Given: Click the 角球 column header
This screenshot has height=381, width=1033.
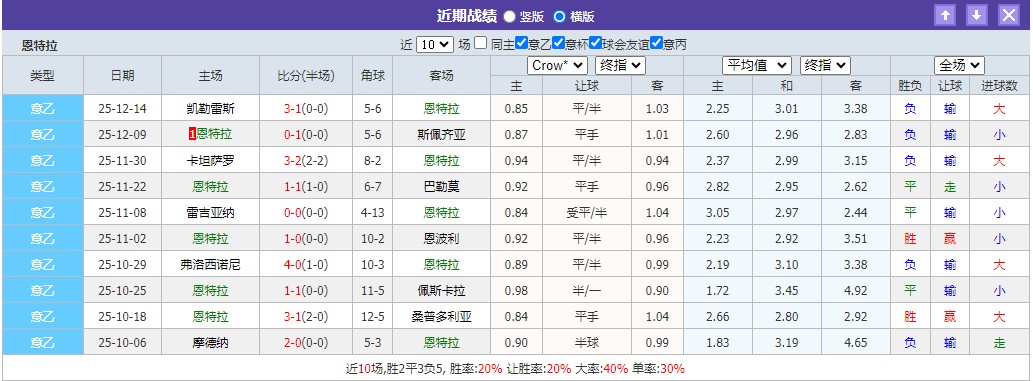Looking at the screenshot, I should pyautogui.click(x=373, y=75).
